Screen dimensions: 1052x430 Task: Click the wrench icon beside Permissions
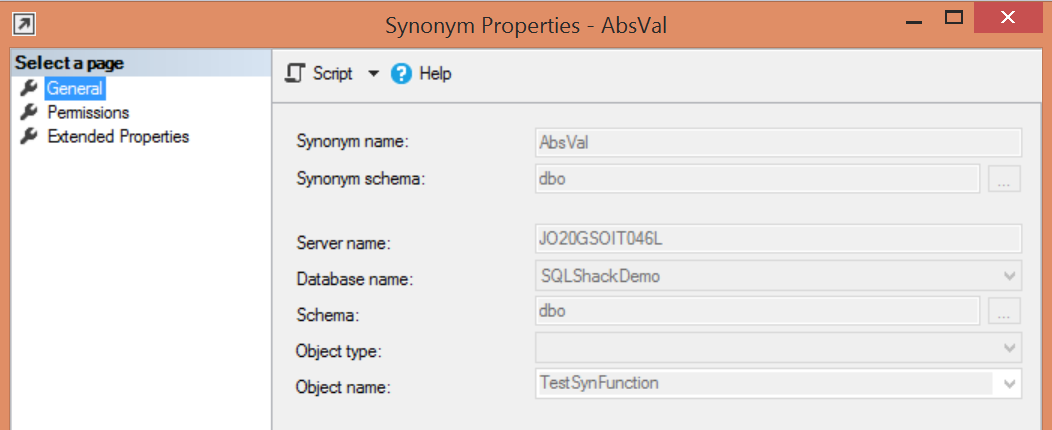(x=29, y=113)
